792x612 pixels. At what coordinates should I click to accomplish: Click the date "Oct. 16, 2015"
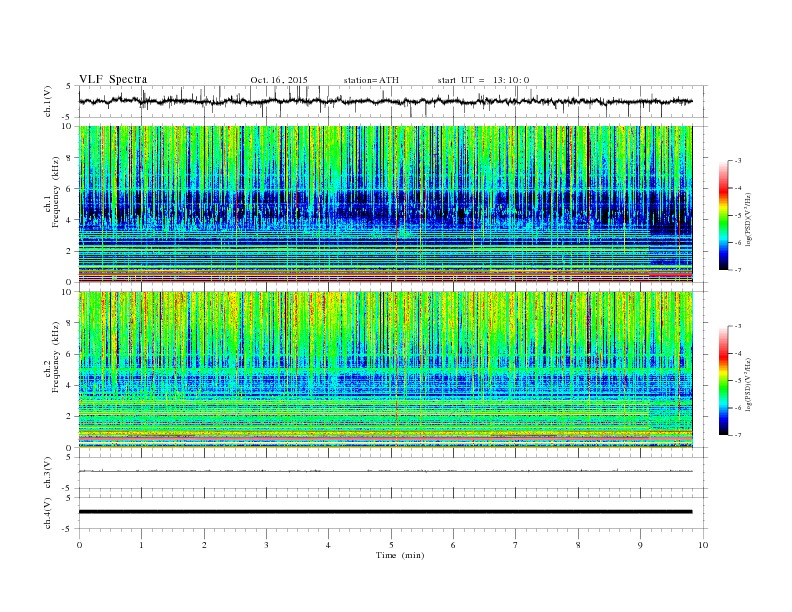point(279,80)
